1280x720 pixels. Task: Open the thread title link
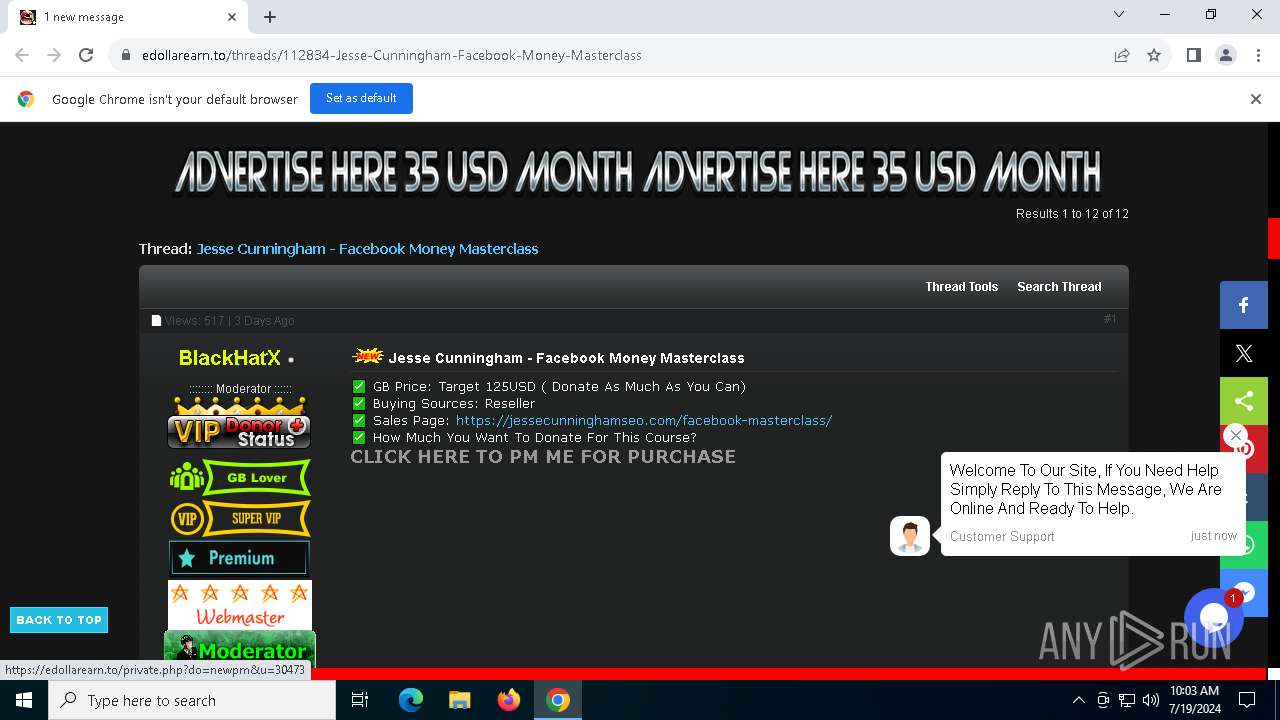click(x=367, y=249)
